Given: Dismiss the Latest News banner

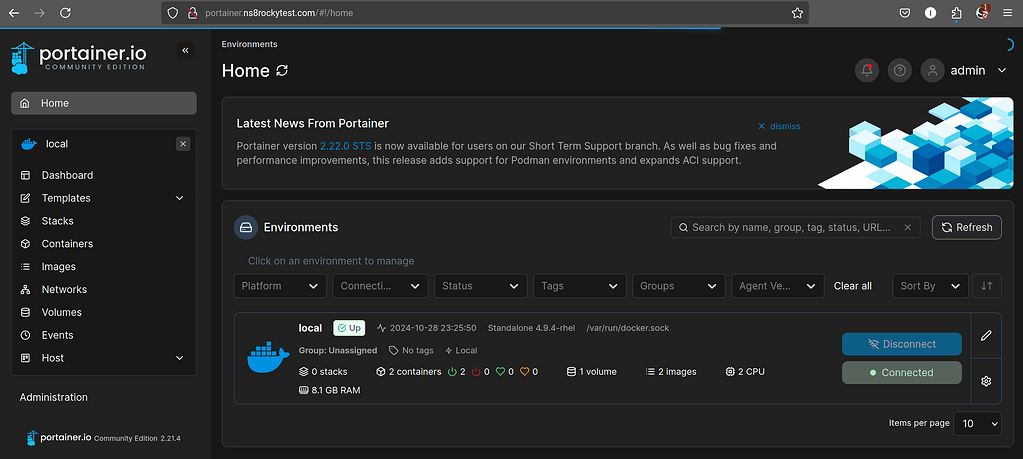Looking at the screenshot, I should (x=779, y=126).
